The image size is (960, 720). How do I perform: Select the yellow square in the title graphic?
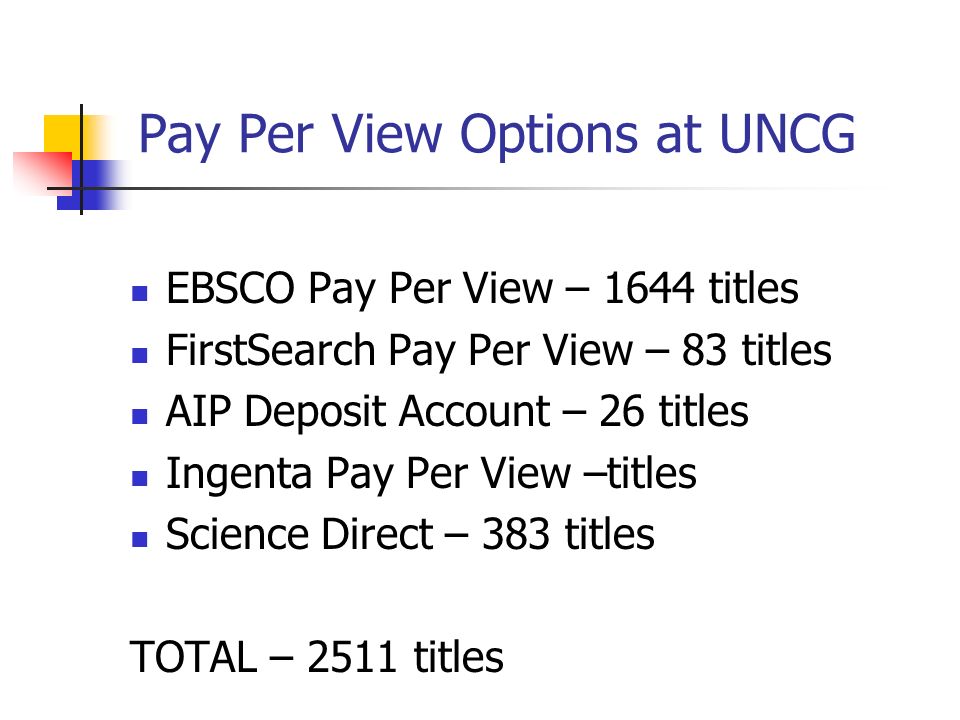point(65,137)
